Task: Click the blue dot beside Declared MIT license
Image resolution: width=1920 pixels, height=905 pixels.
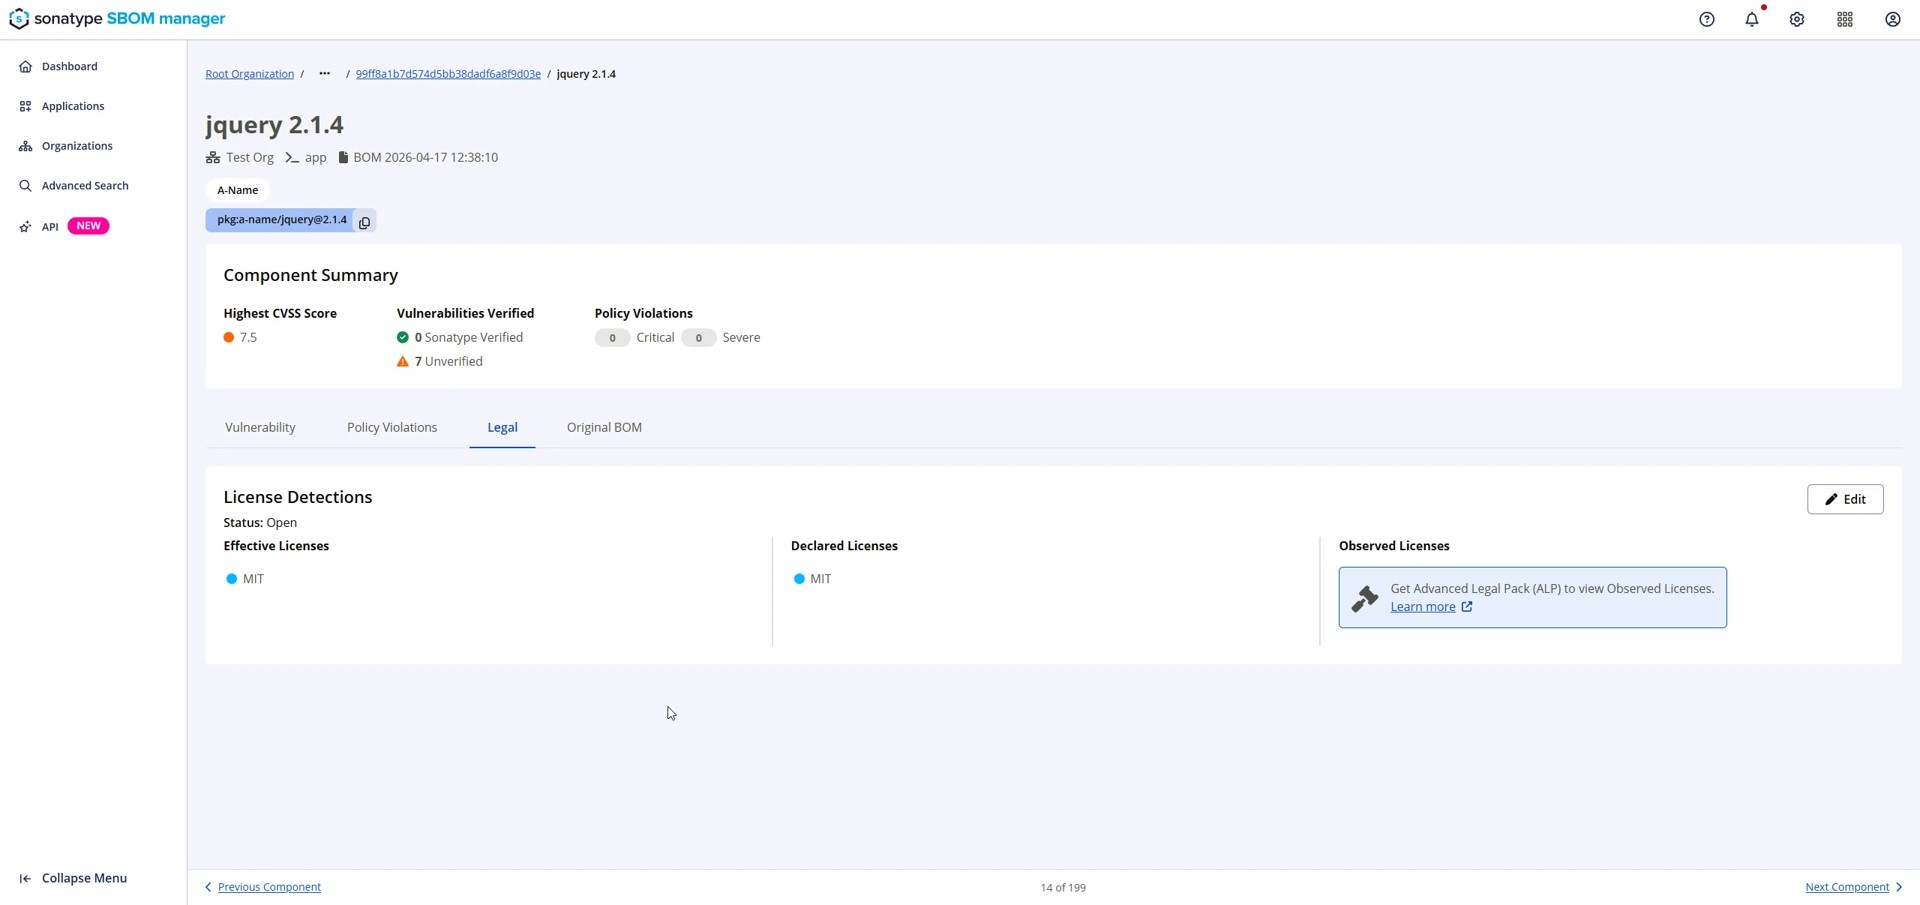Action: (x=799, y=579)
